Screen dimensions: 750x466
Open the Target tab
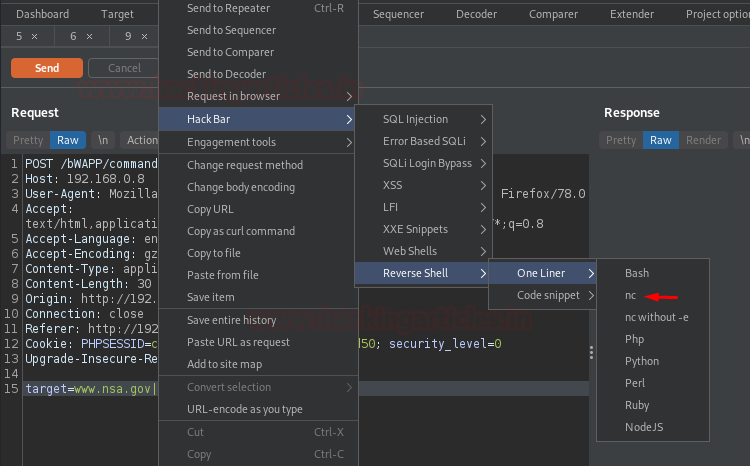tap(117, 14)
